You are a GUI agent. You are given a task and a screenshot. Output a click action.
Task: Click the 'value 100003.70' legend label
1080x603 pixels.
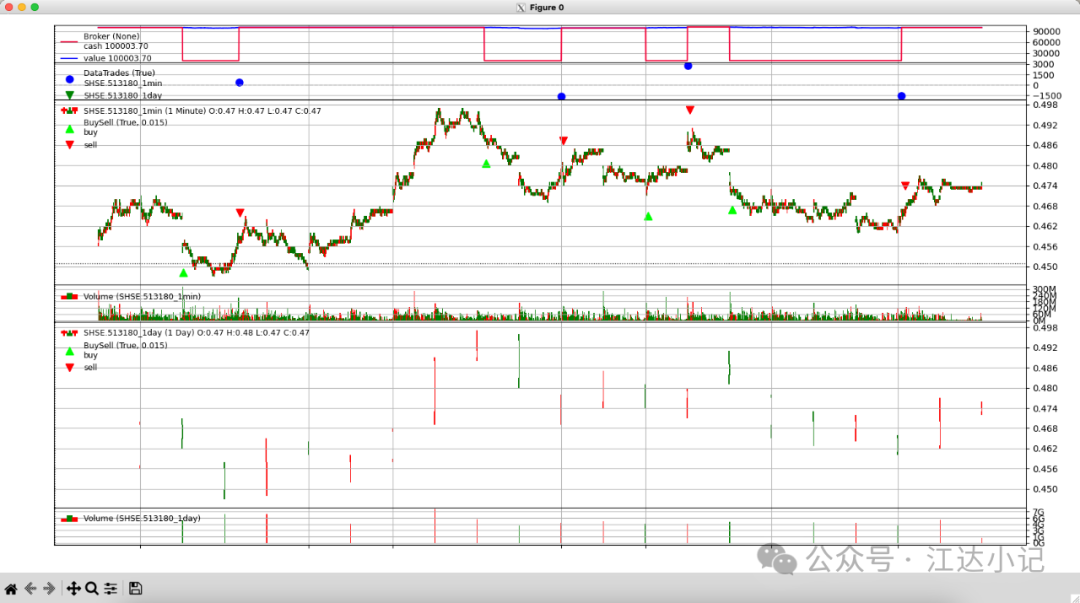tap(117, 58)
